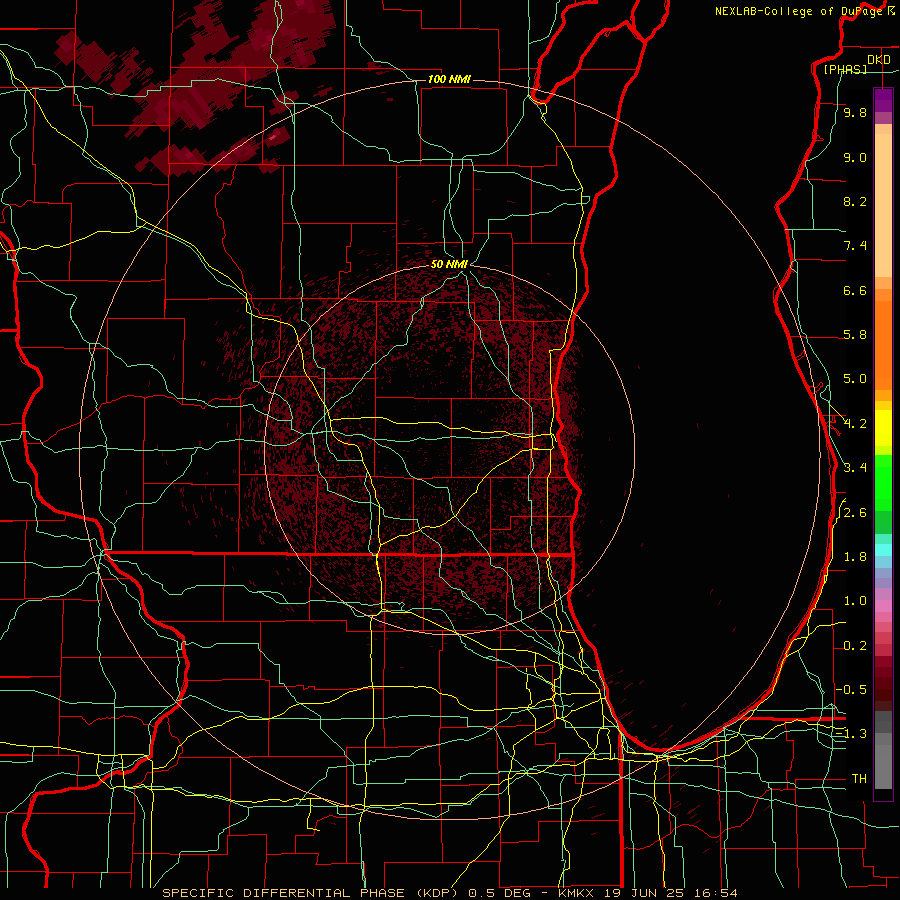Pick the purple swatch at the color bar top
Image resolution: width=900 pixels, height=900 pixels.
point(883,100)
